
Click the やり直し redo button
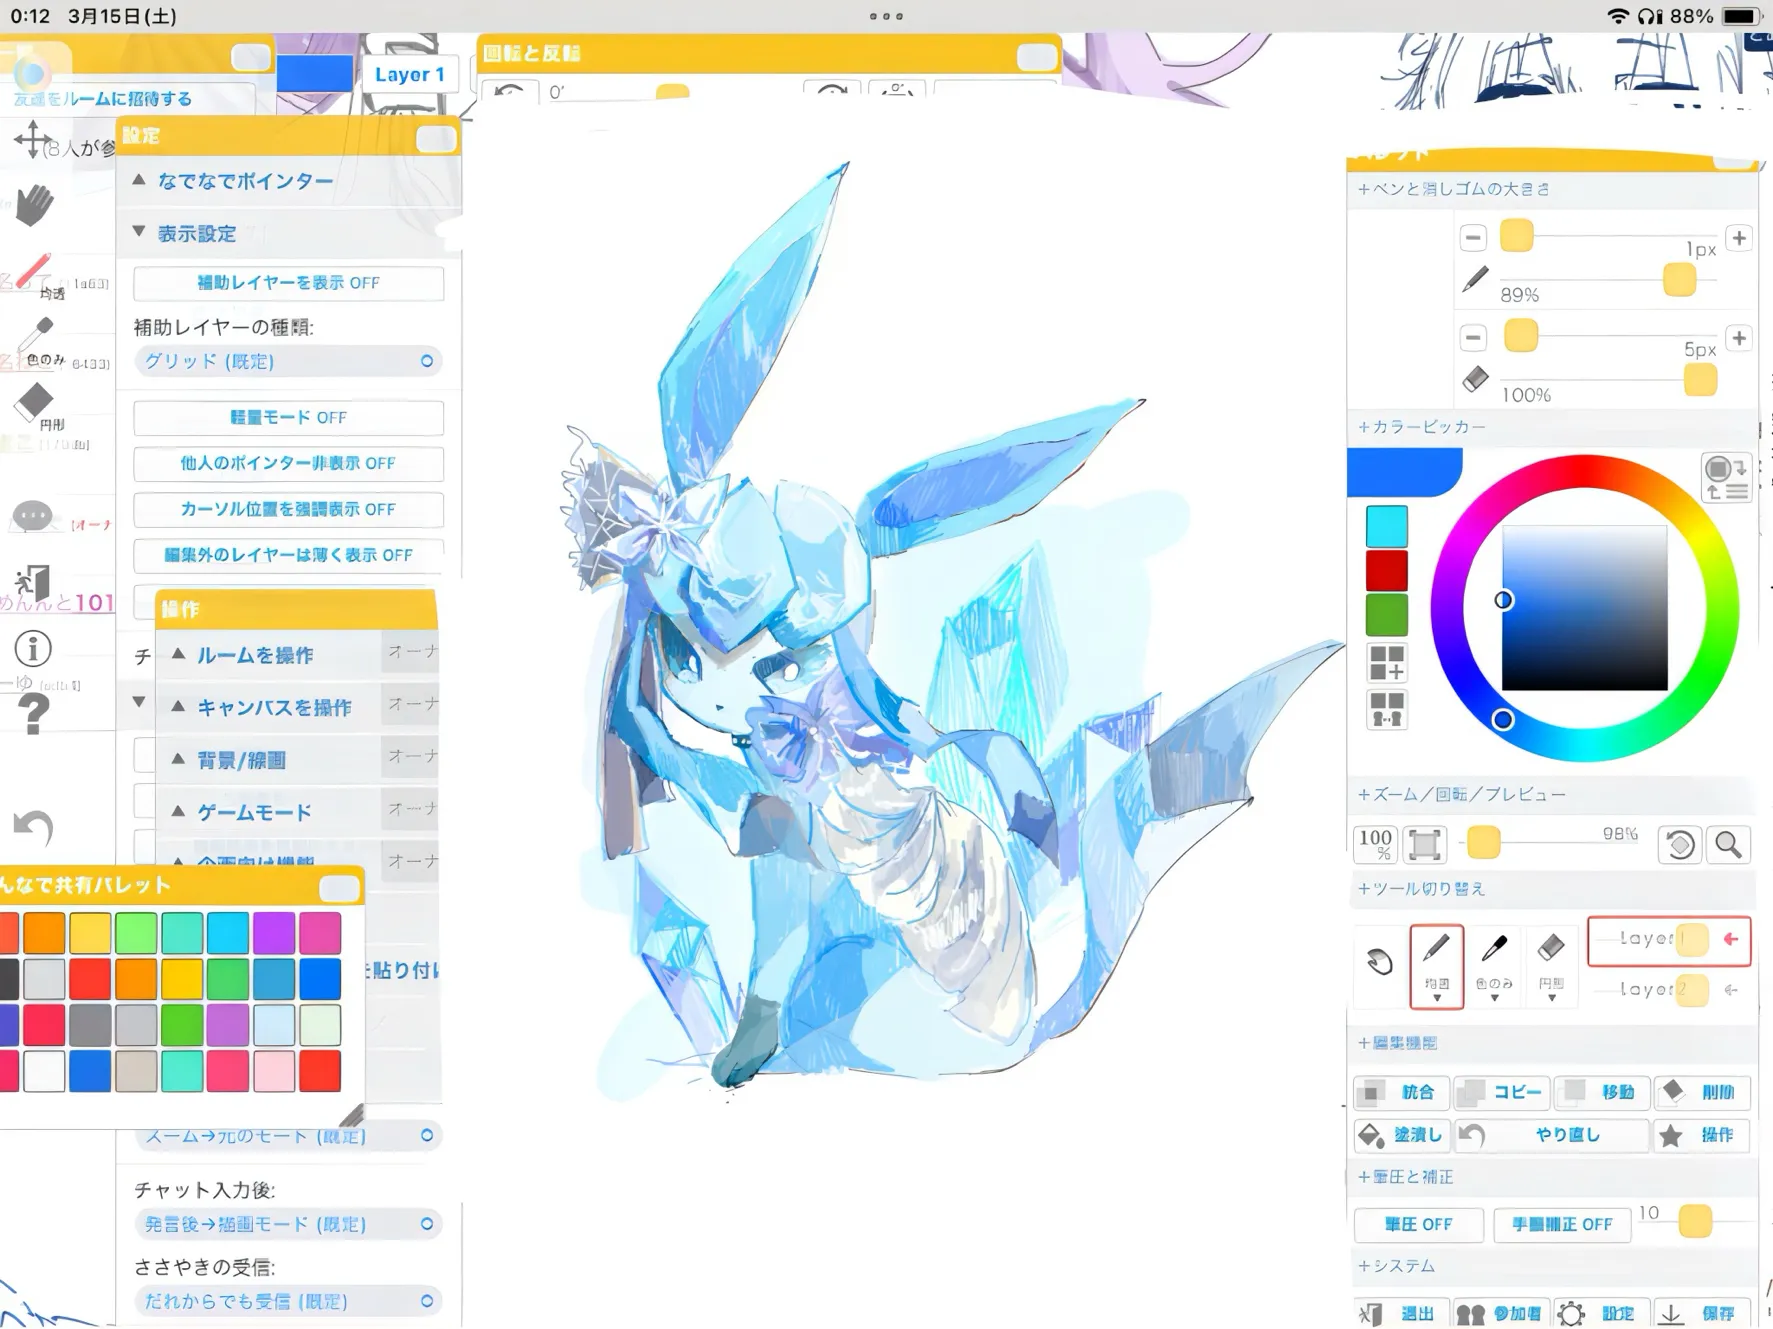pyautogui.click(x=1551, y=1136)
